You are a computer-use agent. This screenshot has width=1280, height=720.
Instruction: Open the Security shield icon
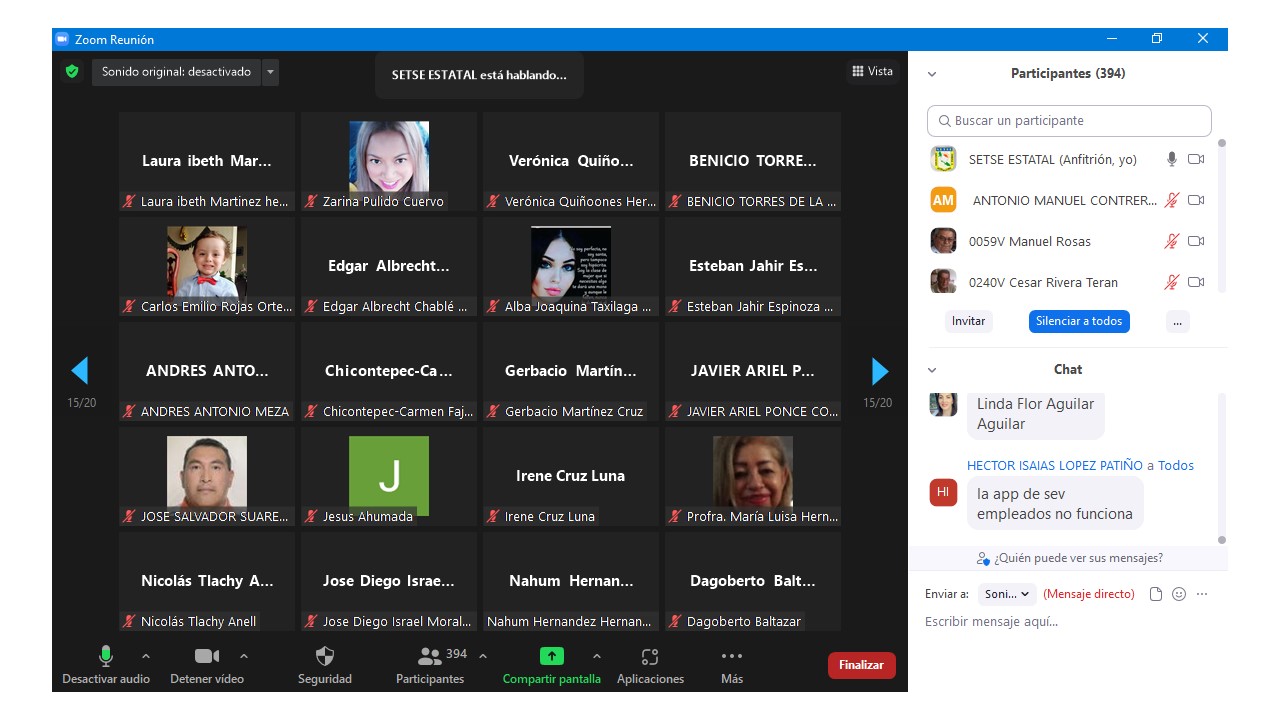click(325, 657)
